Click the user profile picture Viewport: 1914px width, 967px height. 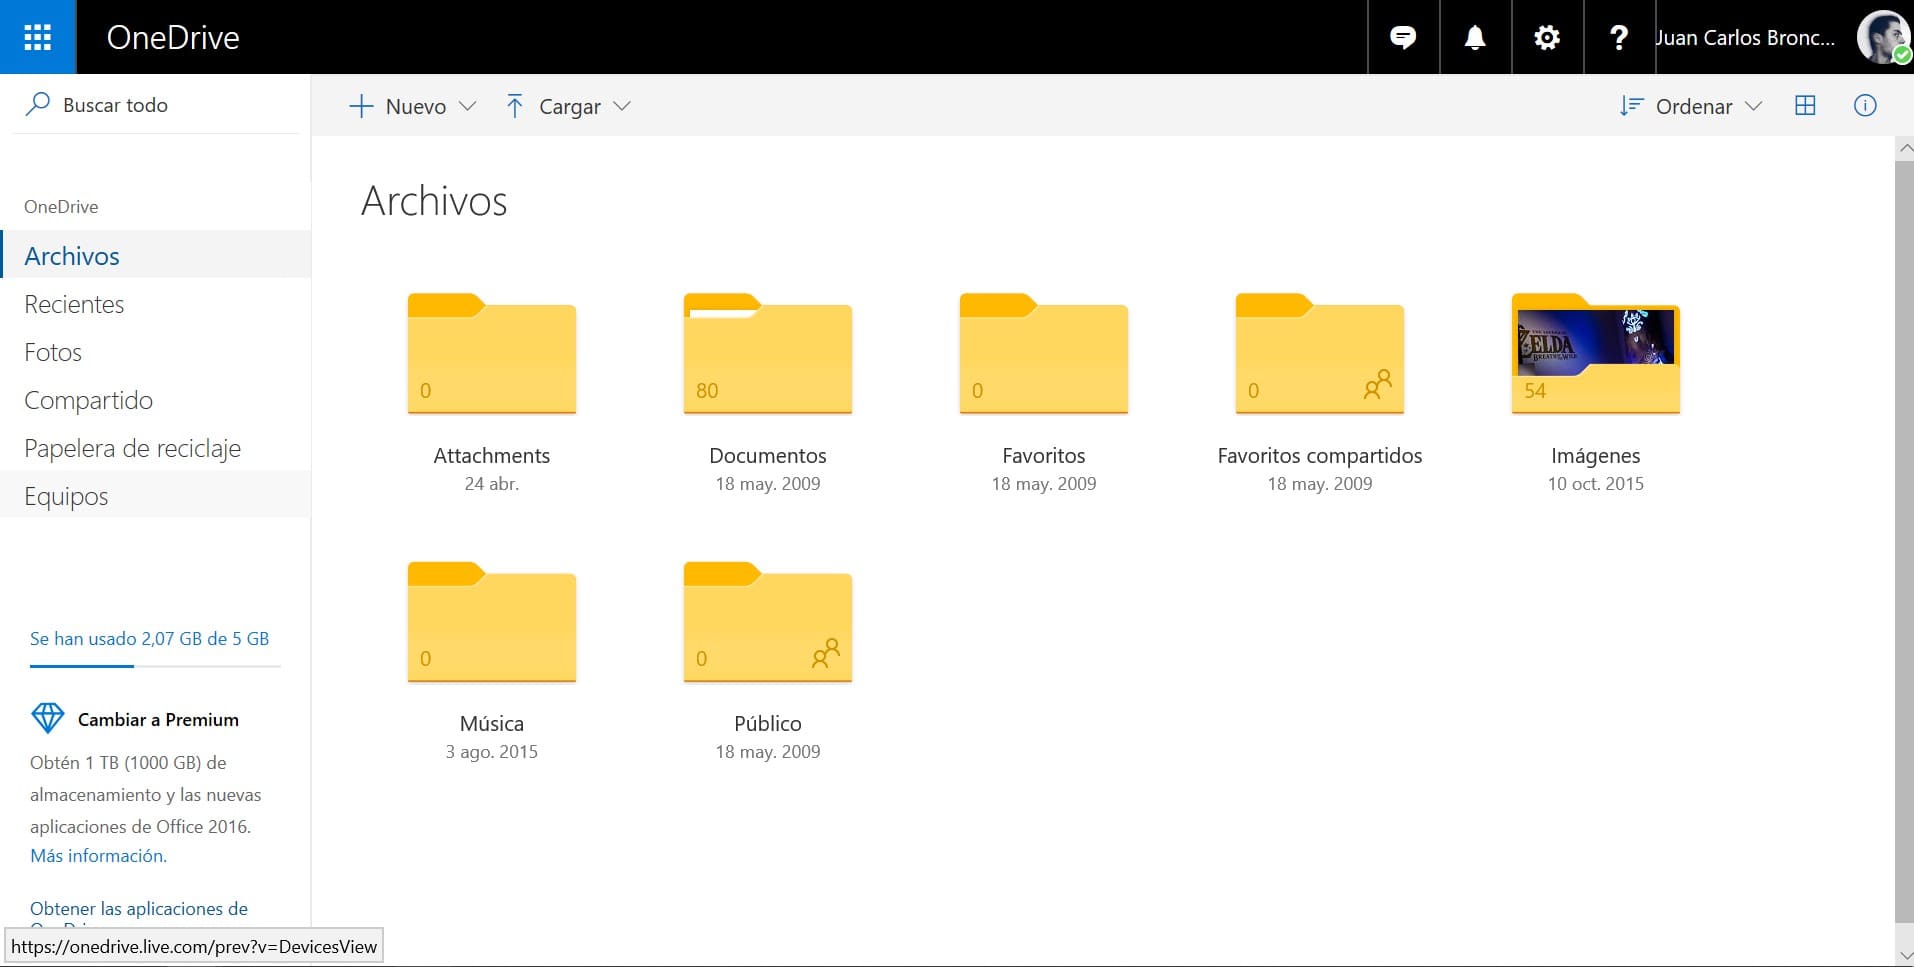(x=1882, y=37)
